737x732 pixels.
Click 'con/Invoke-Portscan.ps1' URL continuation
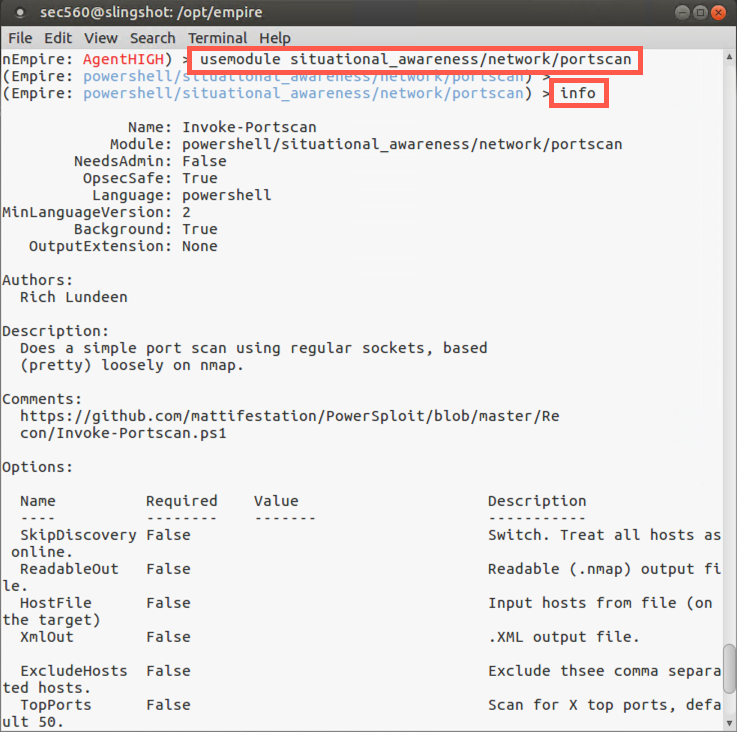tap(123, 433)
